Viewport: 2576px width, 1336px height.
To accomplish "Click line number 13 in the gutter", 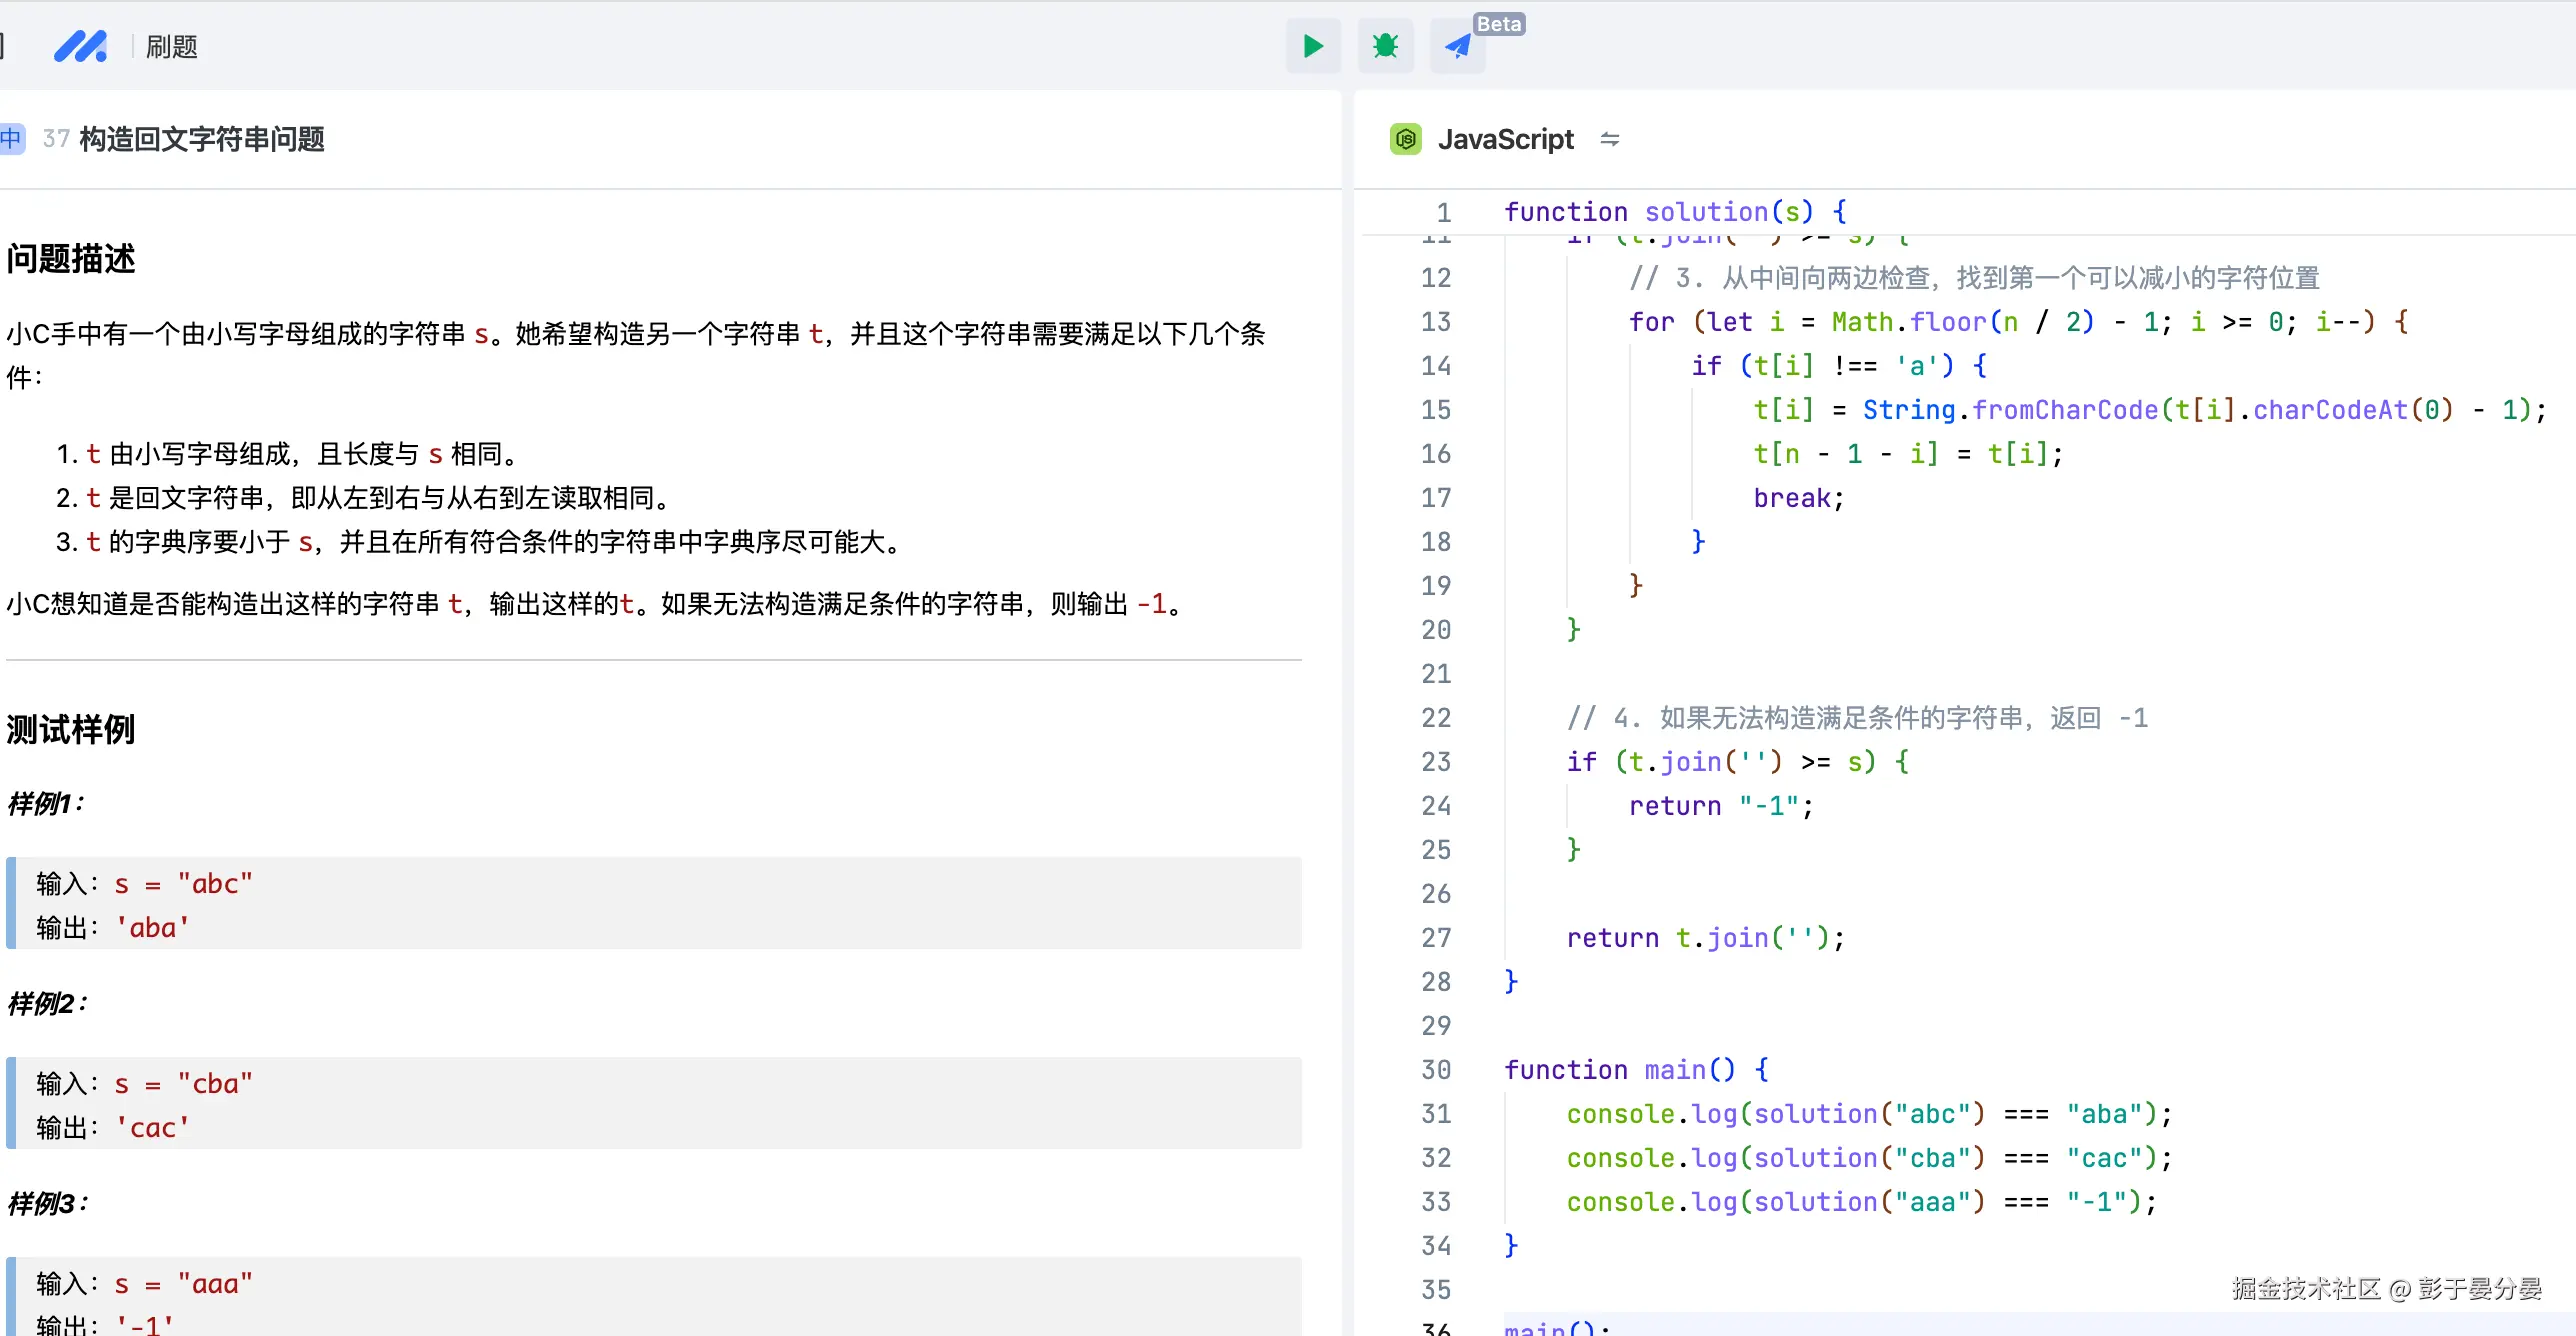I will pos(1435,322).
